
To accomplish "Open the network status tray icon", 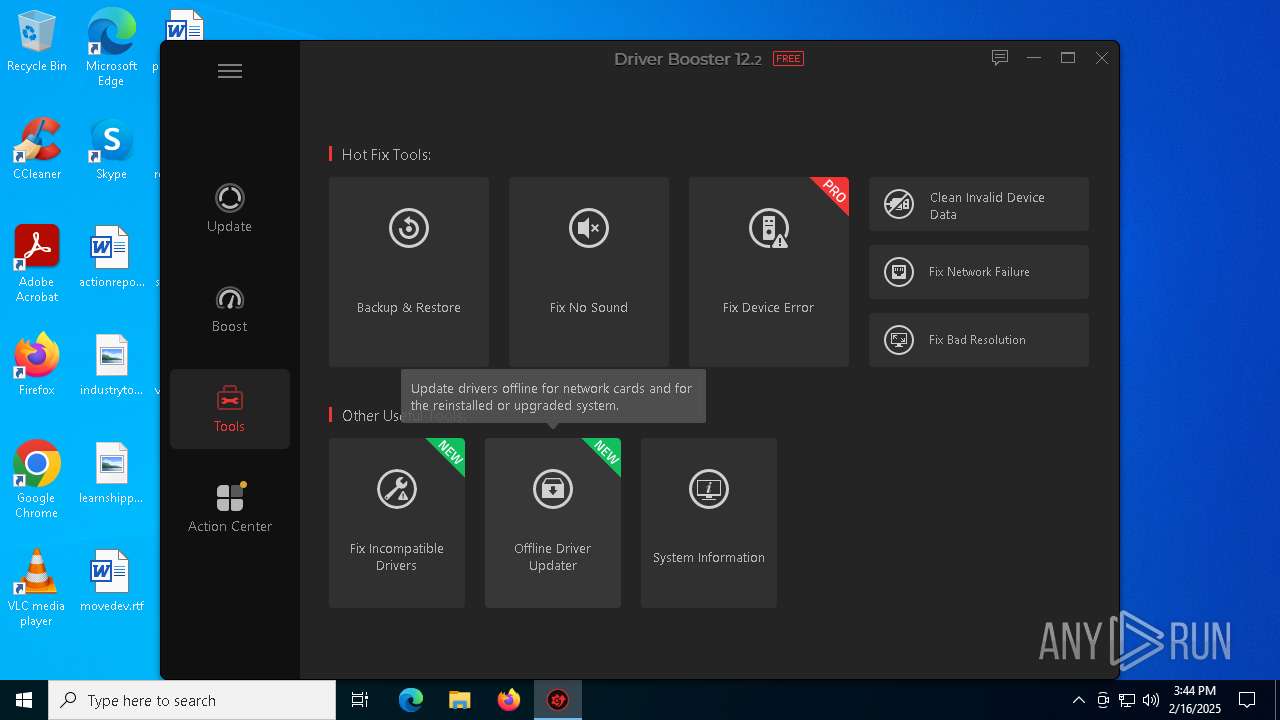I will pyautogui.click(x=1127, y=700).
